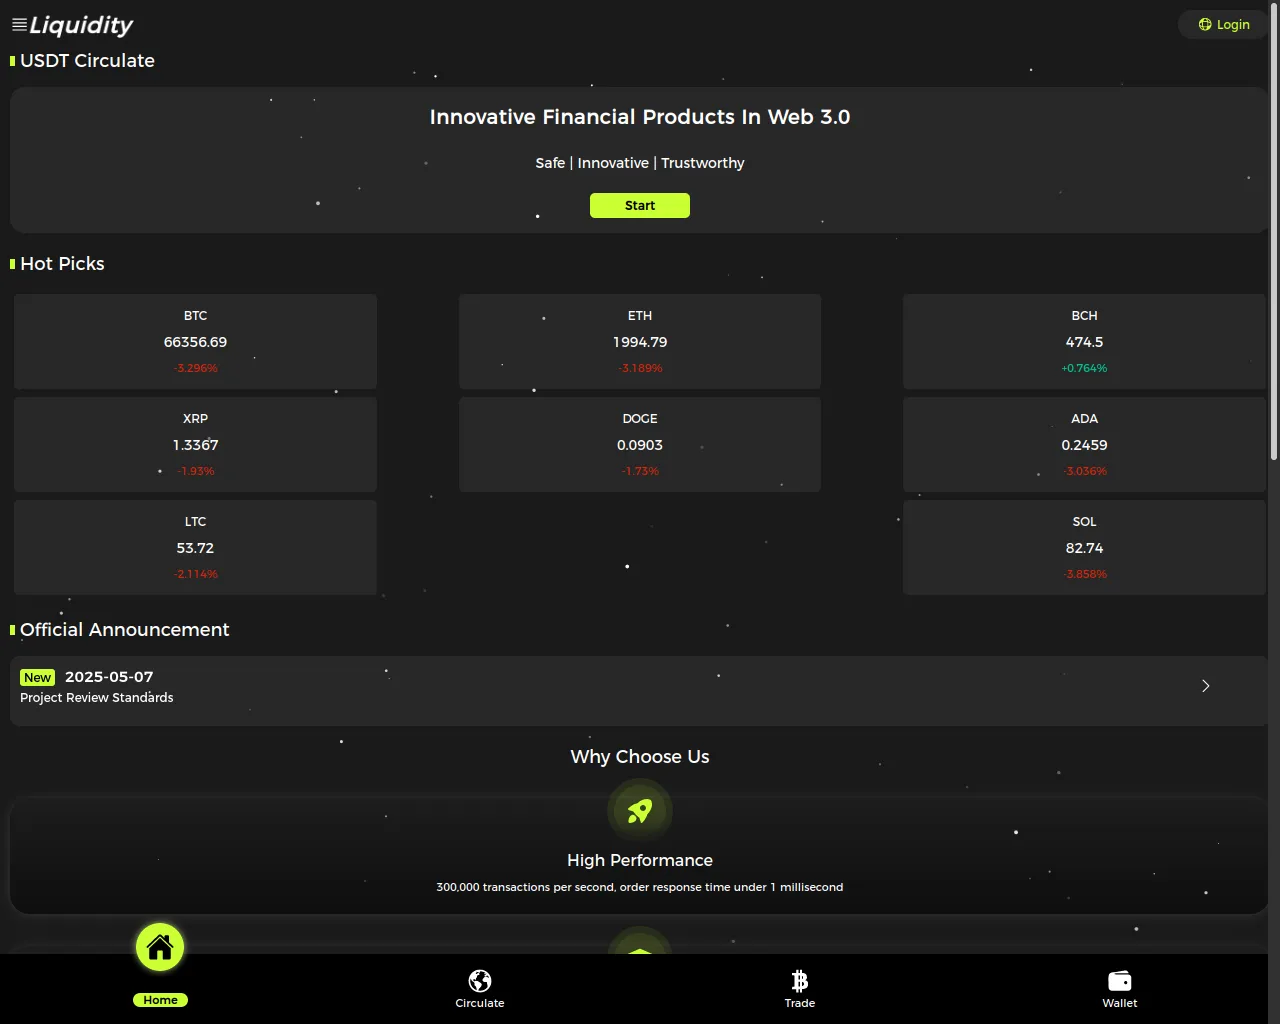Click the Official Announcement heading
The height and width of the screenshot is (1024, 1280).
point(124,630)
